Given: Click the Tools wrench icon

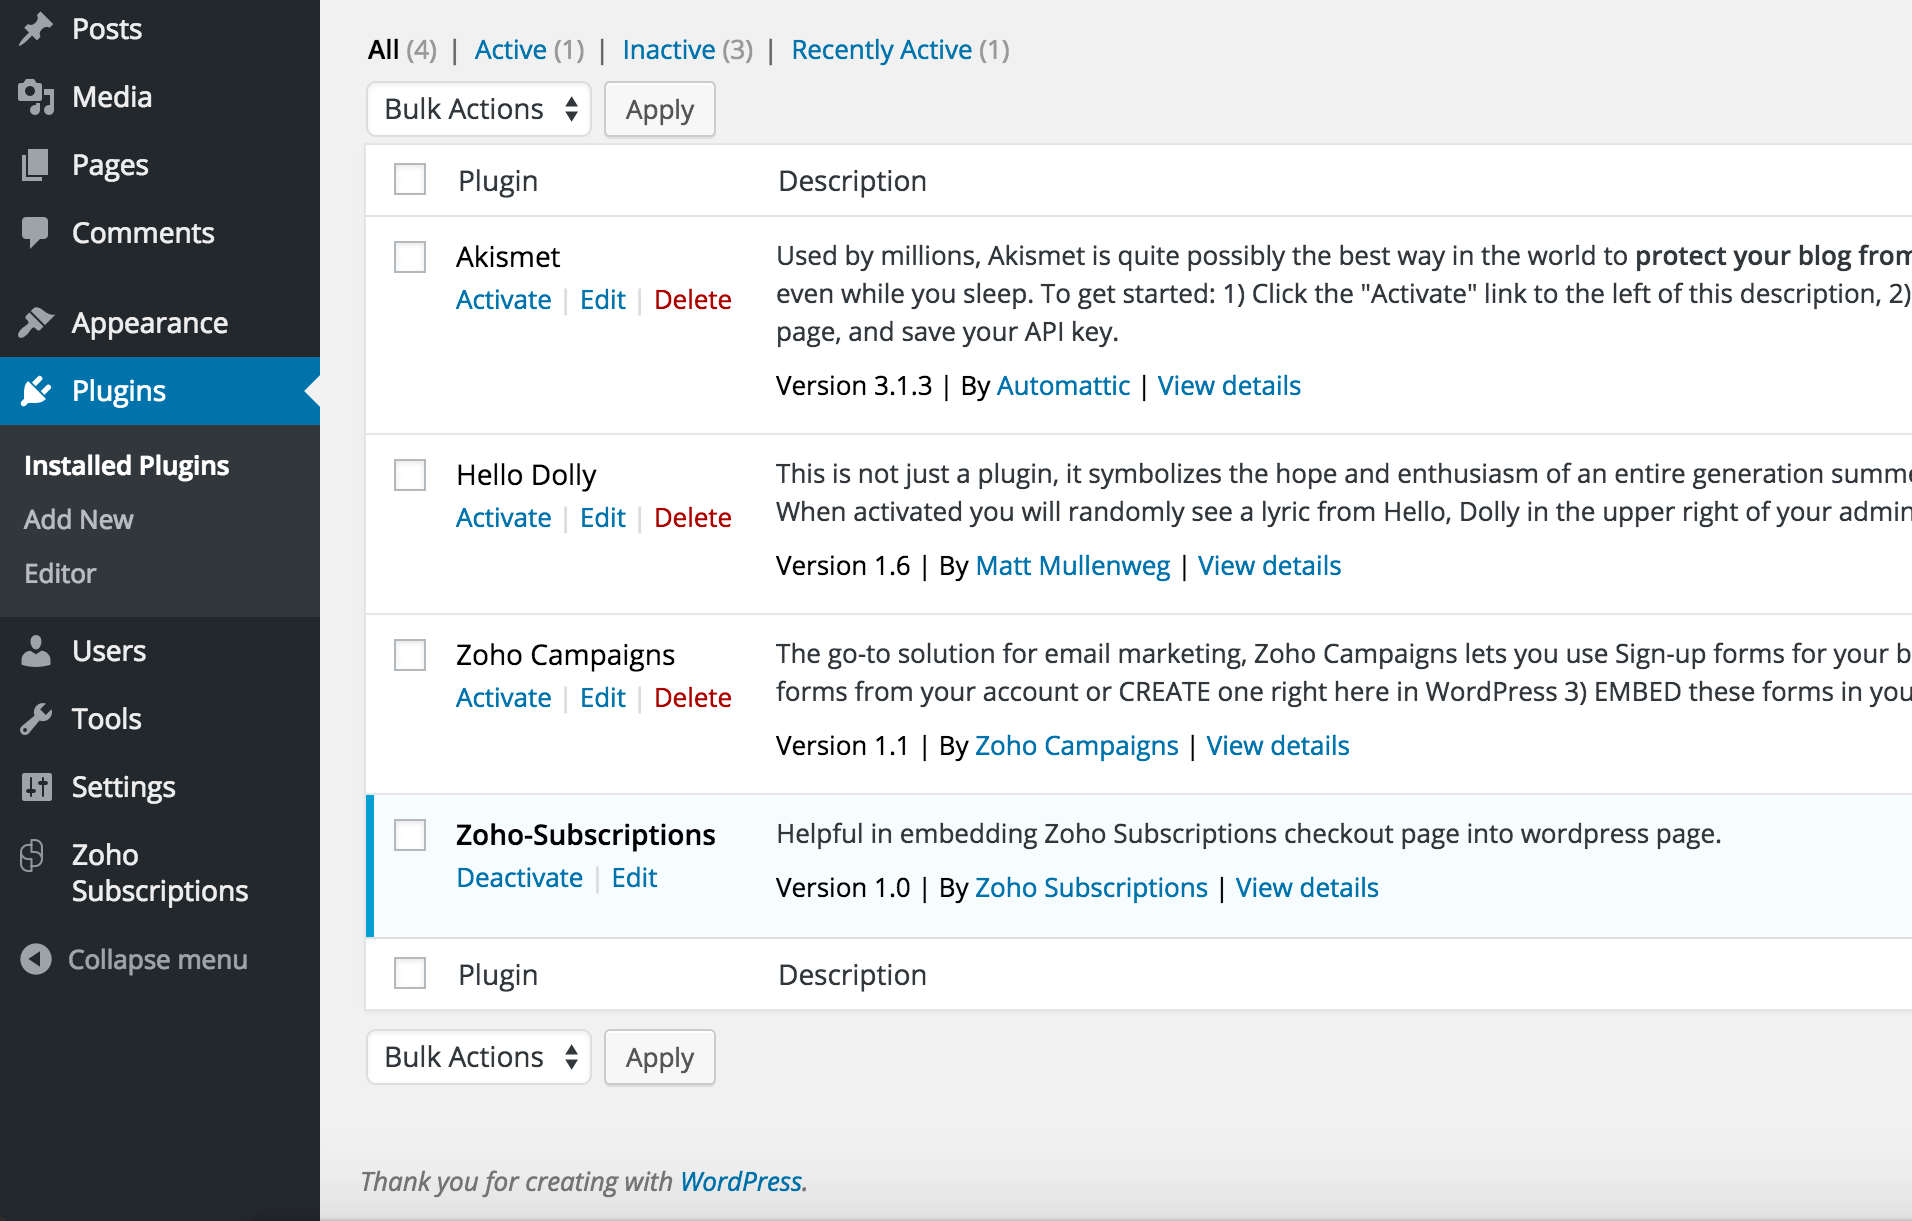Looking at the screenshot, I should (36, 719).
